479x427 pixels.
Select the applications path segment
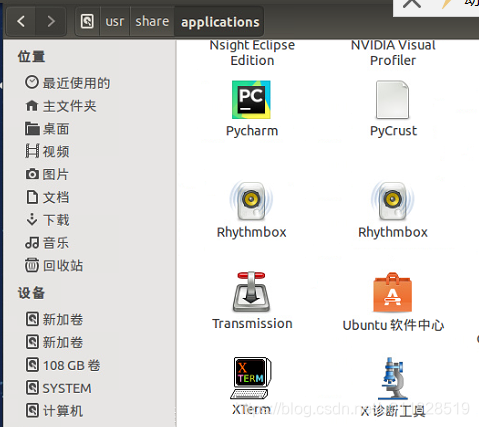220,22
